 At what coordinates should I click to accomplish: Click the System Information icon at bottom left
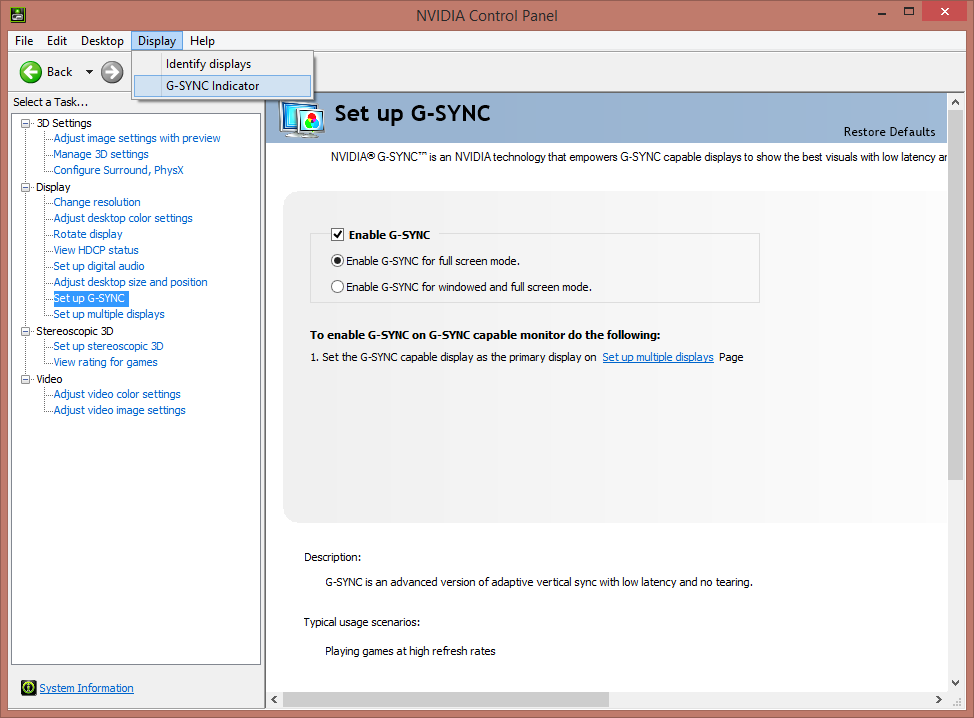click(28, 688)
